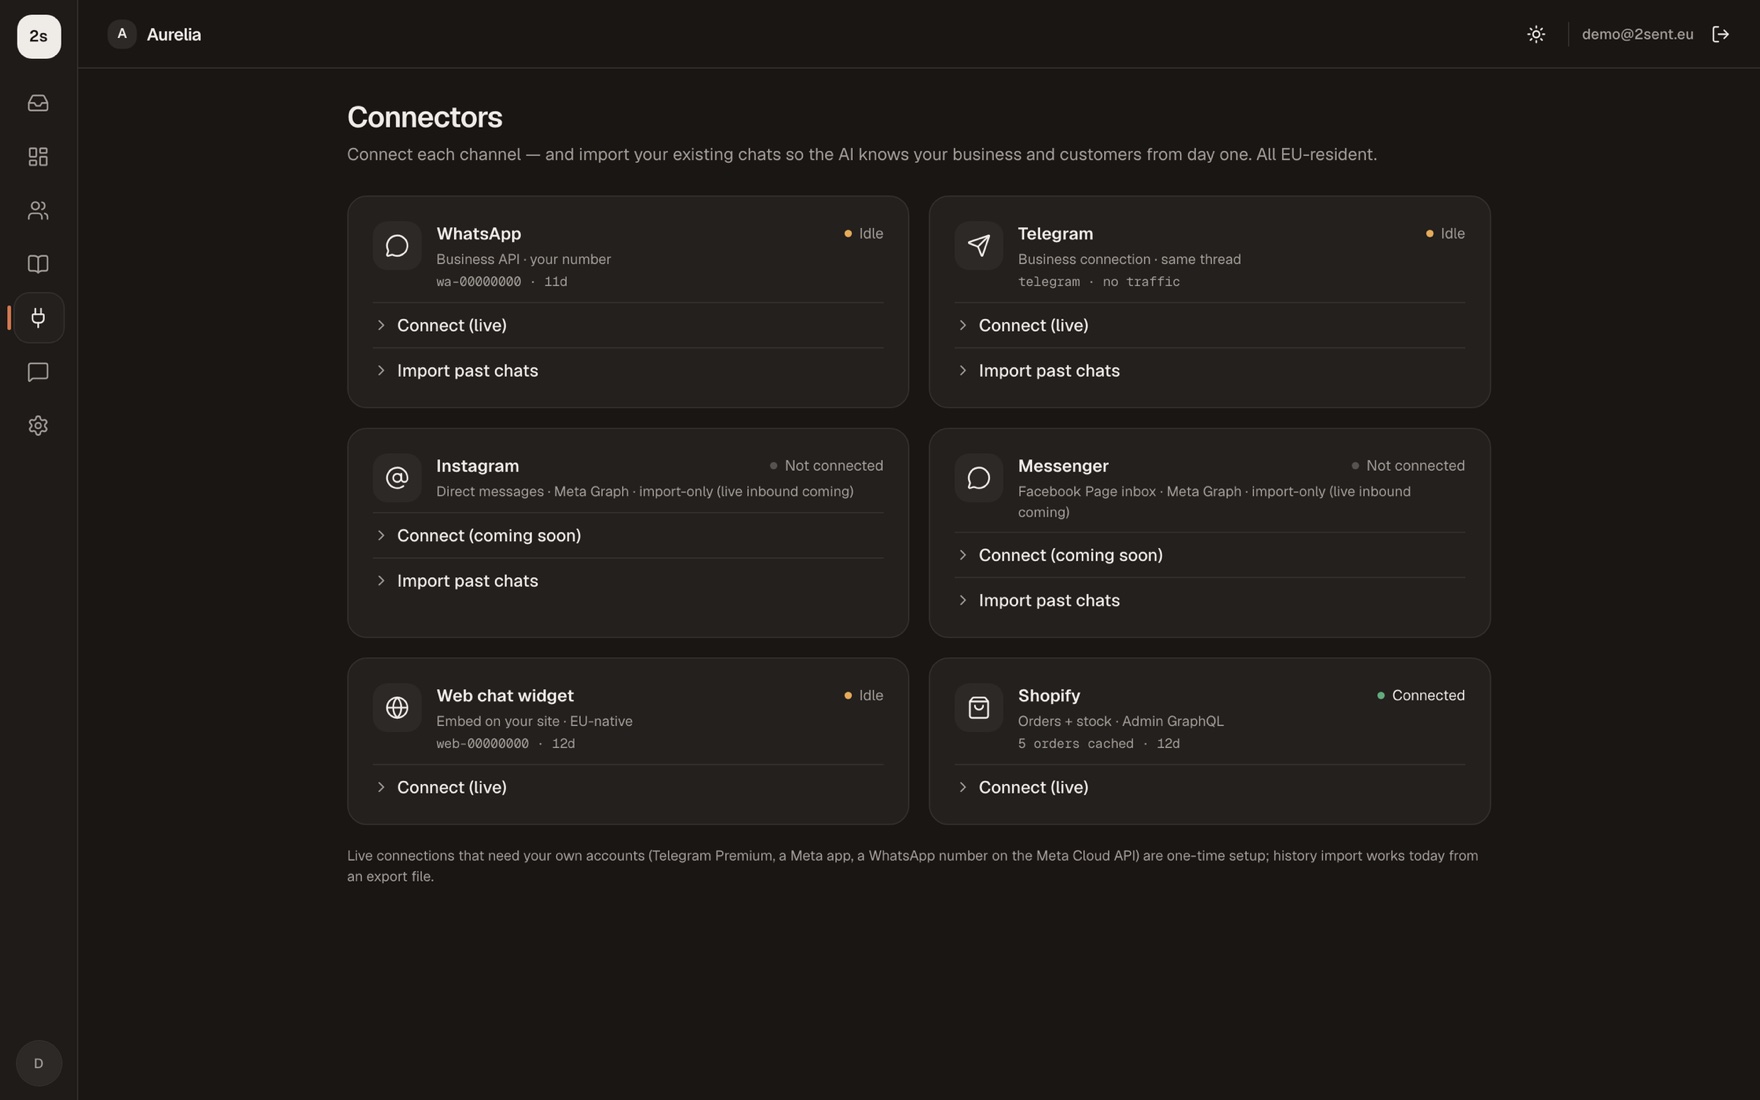Click the demo@2sent.eu account email
The image size is (1760, 1100).
click(x=1637, y=34)
